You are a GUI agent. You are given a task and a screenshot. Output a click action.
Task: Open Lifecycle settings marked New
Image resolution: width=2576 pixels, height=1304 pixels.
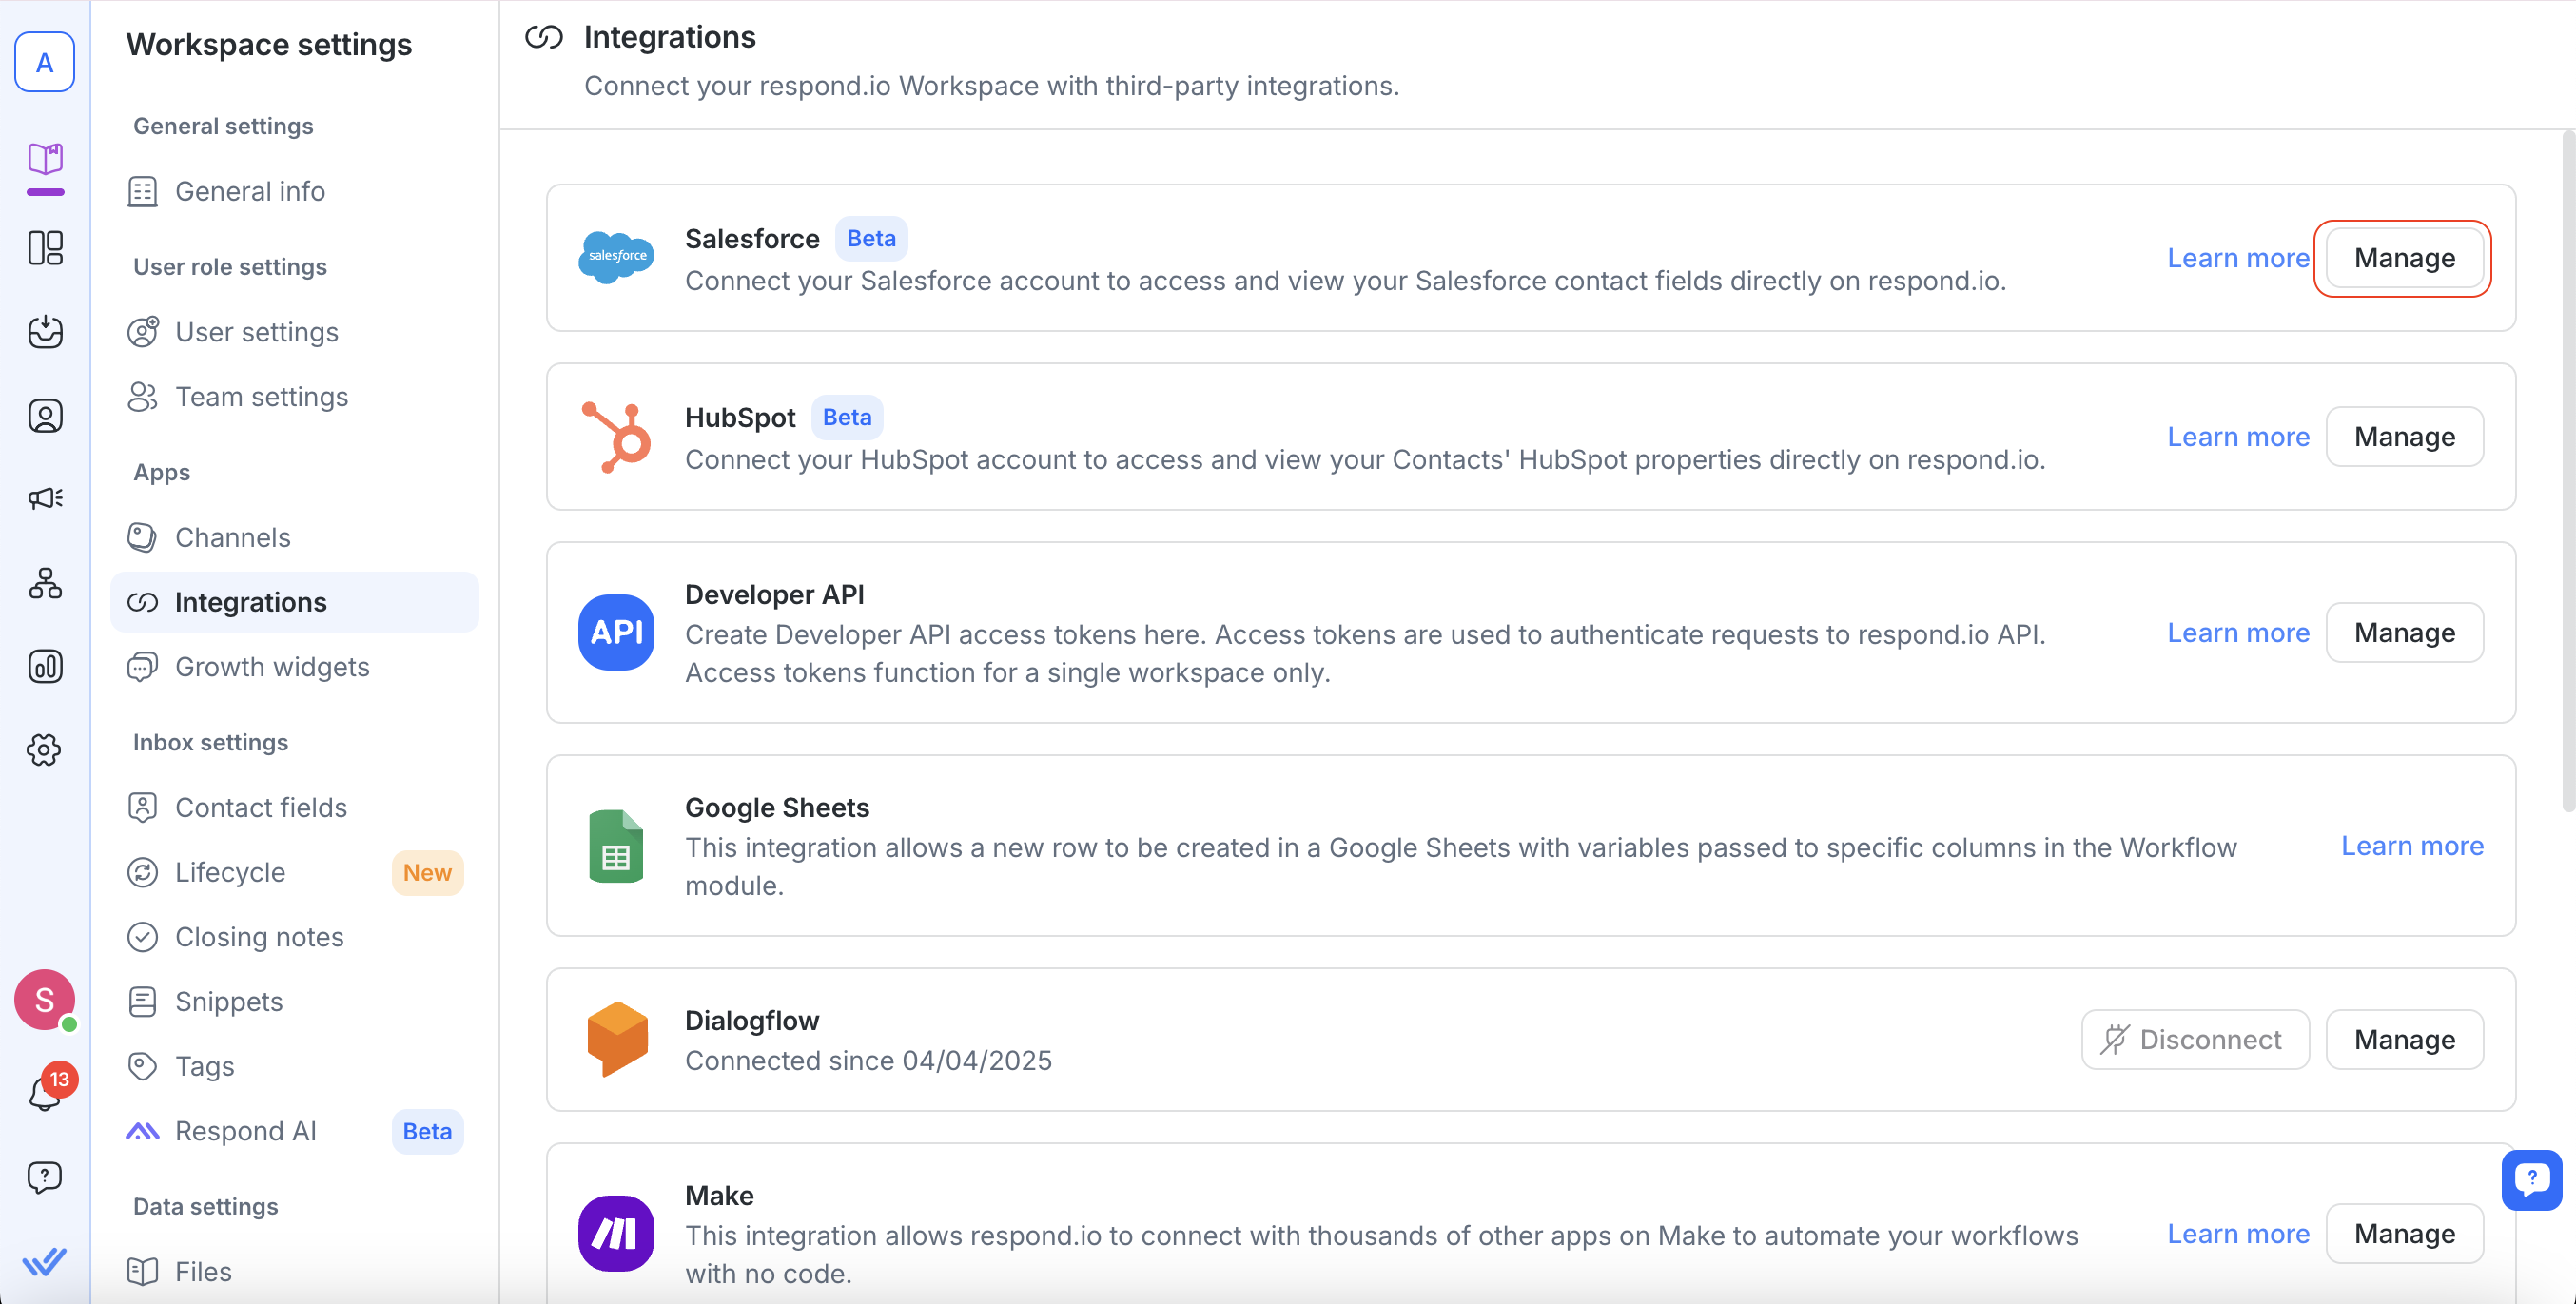[230, 872]
